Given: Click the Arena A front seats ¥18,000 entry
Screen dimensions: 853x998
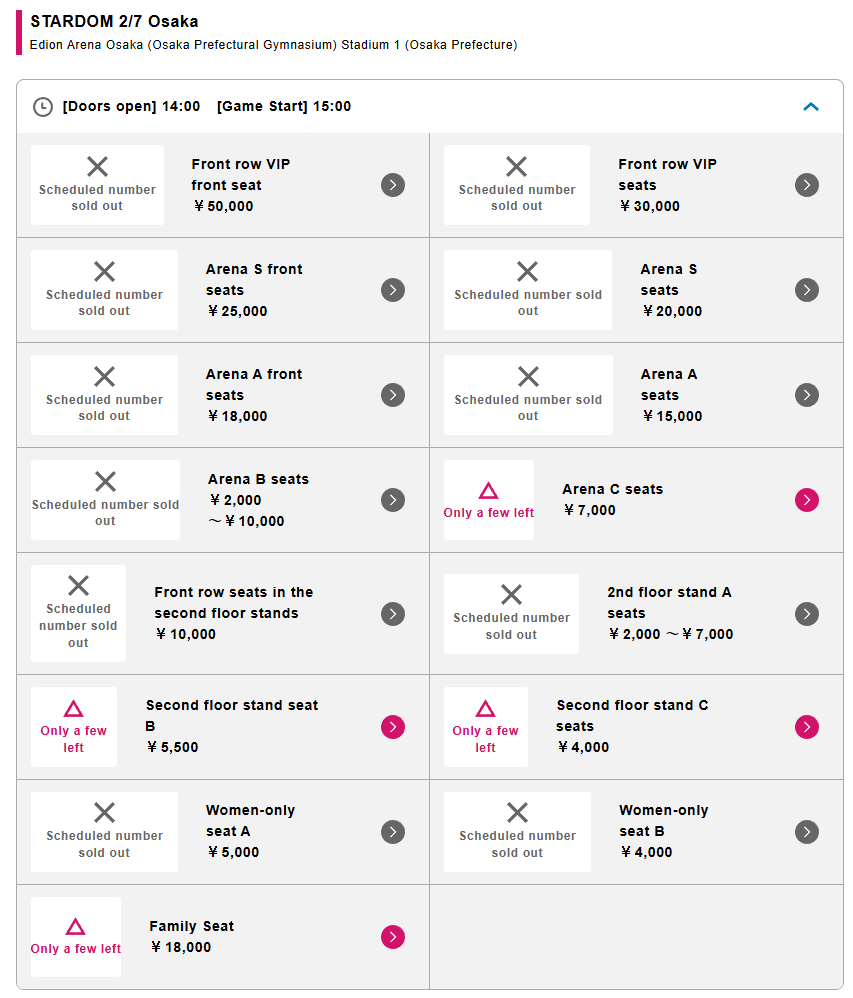Looking at the screenshot, I should 253,395.
